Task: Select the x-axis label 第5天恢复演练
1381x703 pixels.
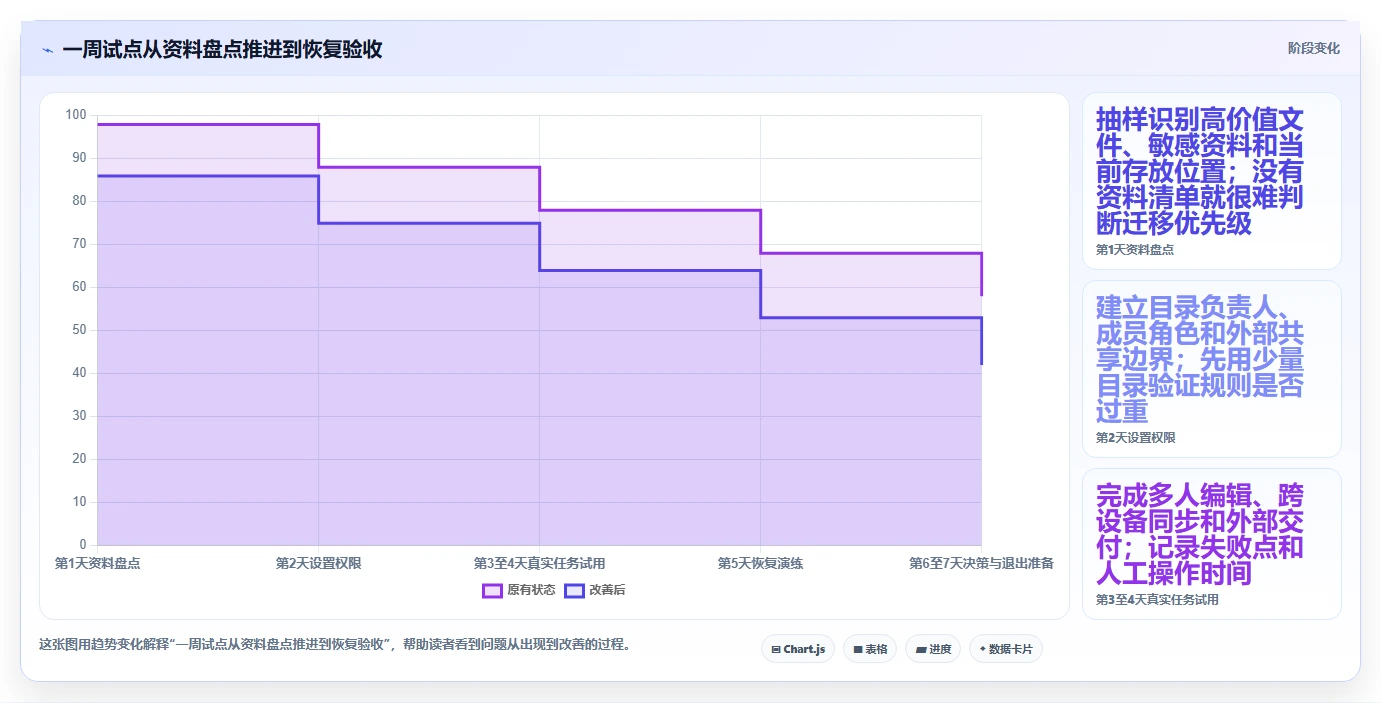Action: click(x=760, y=563)
